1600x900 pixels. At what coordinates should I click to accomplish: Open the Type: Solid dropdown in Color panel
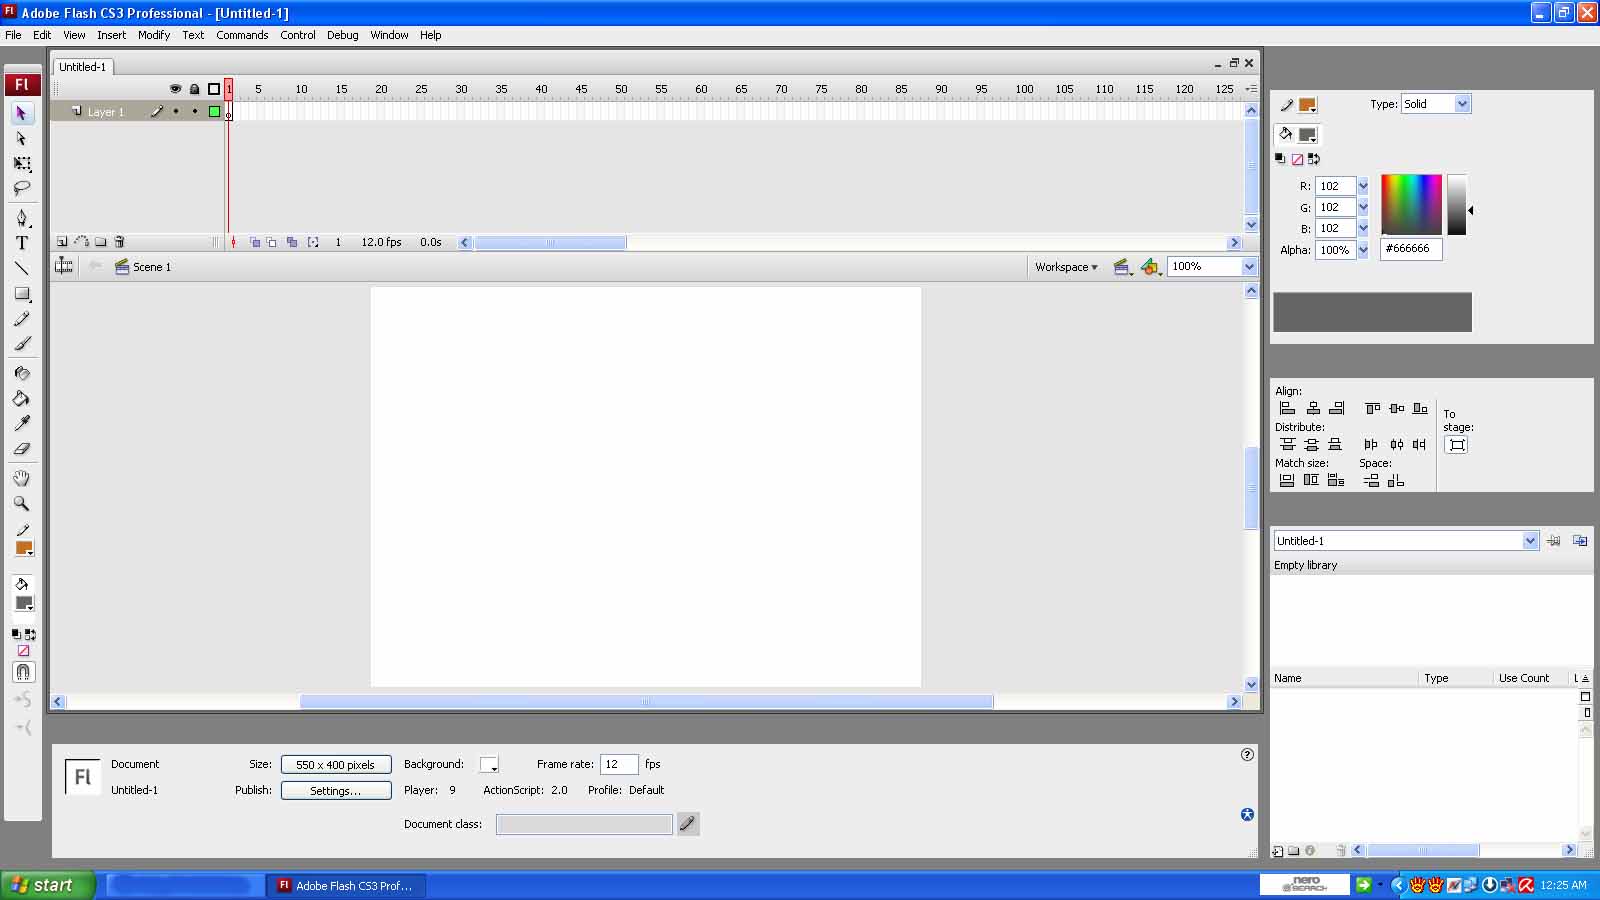tap(1463, 103)
